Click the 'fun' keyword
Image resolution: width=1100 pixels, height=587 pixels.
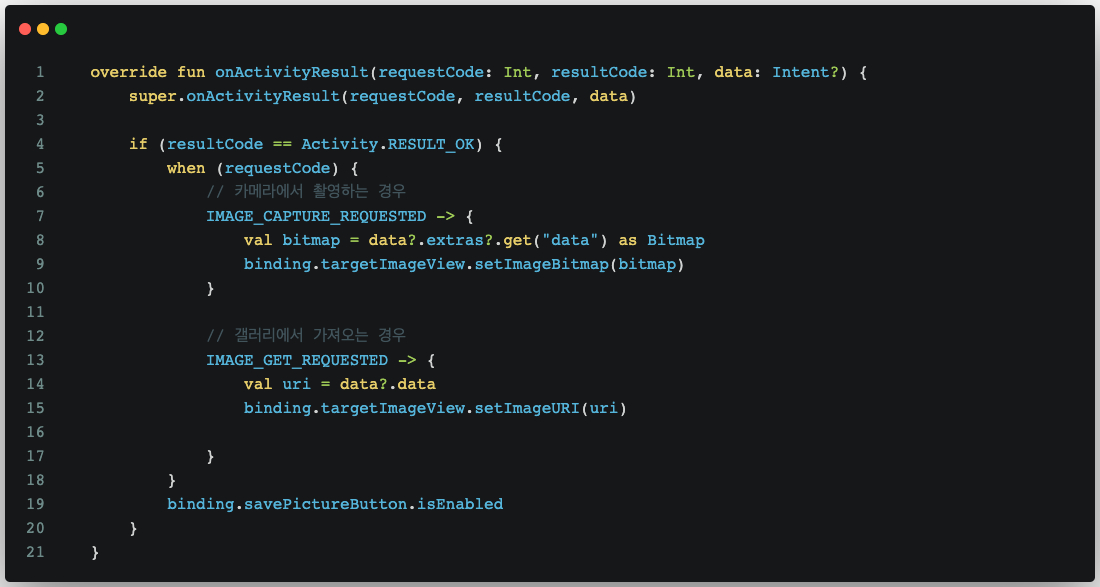coord(191,72)
